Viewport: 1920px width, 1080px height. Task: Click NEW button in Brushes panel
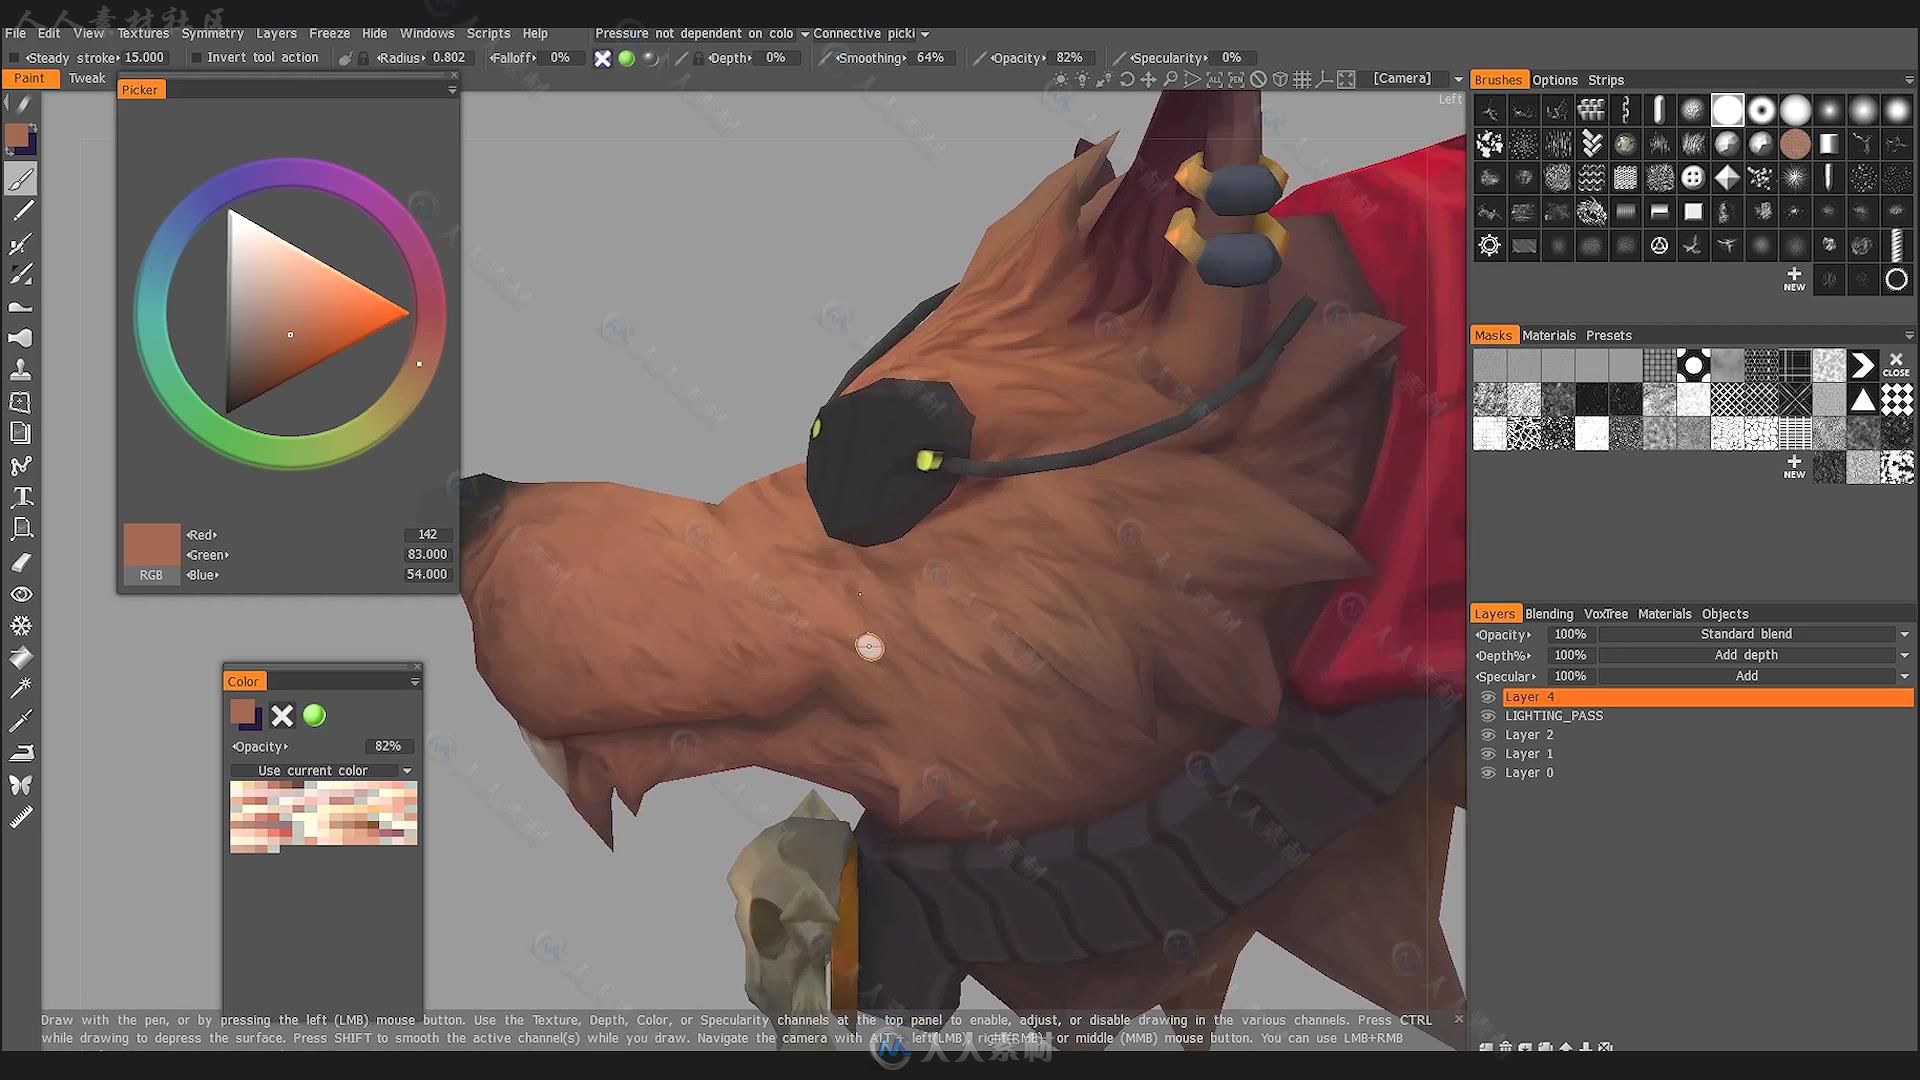coord(1794,279)
